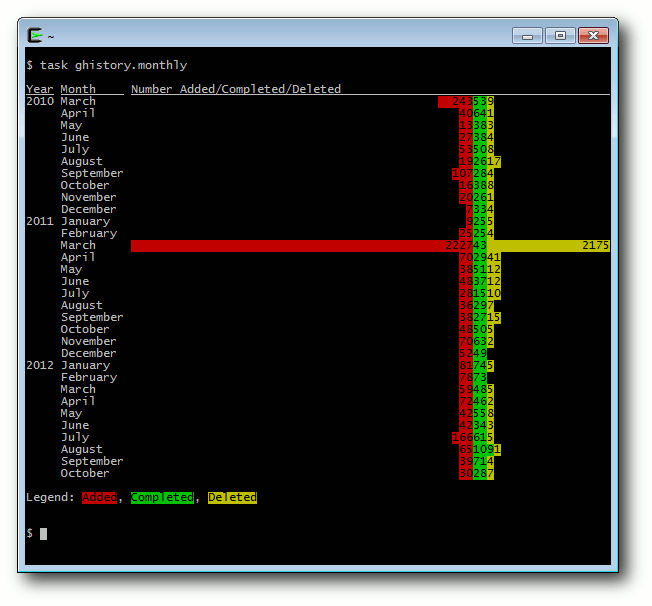Viewport: 652px width, 606px height.
Task: Select the last October row's month label
Action: click(85, 473)
